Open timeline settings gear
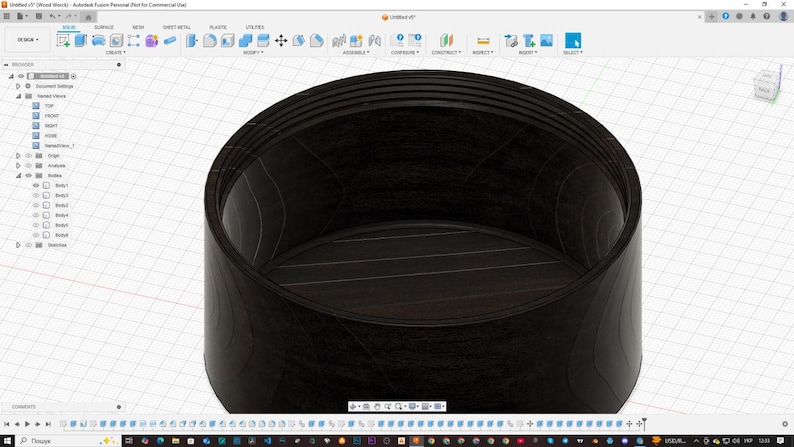 pos(785,424)
